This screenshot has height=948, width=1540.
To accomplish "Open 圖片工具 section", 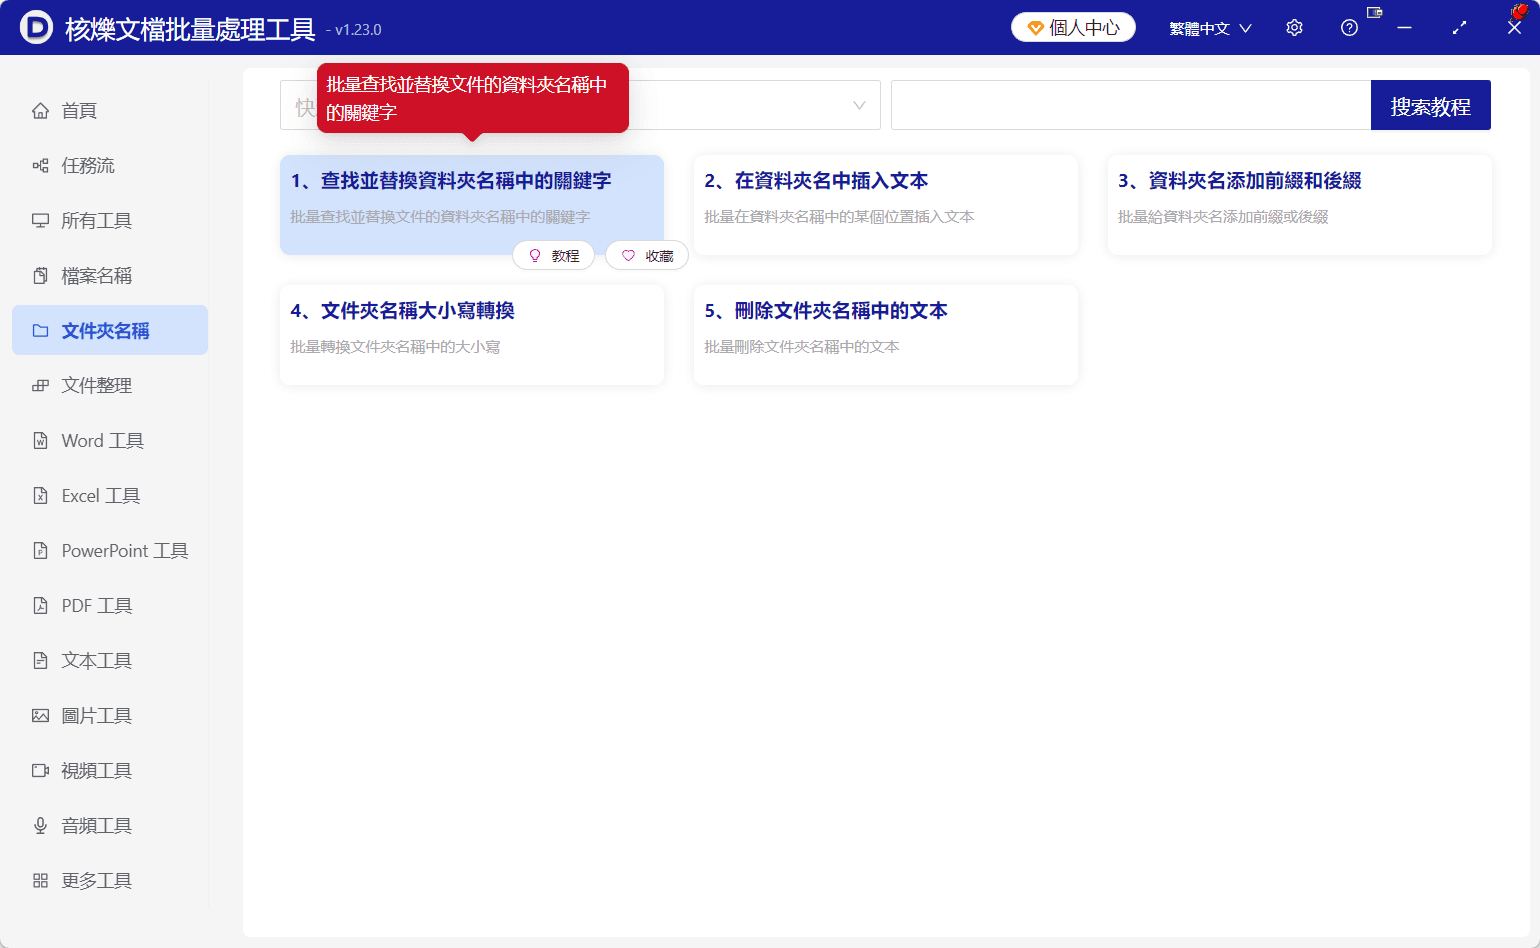I will click(110, 715).
